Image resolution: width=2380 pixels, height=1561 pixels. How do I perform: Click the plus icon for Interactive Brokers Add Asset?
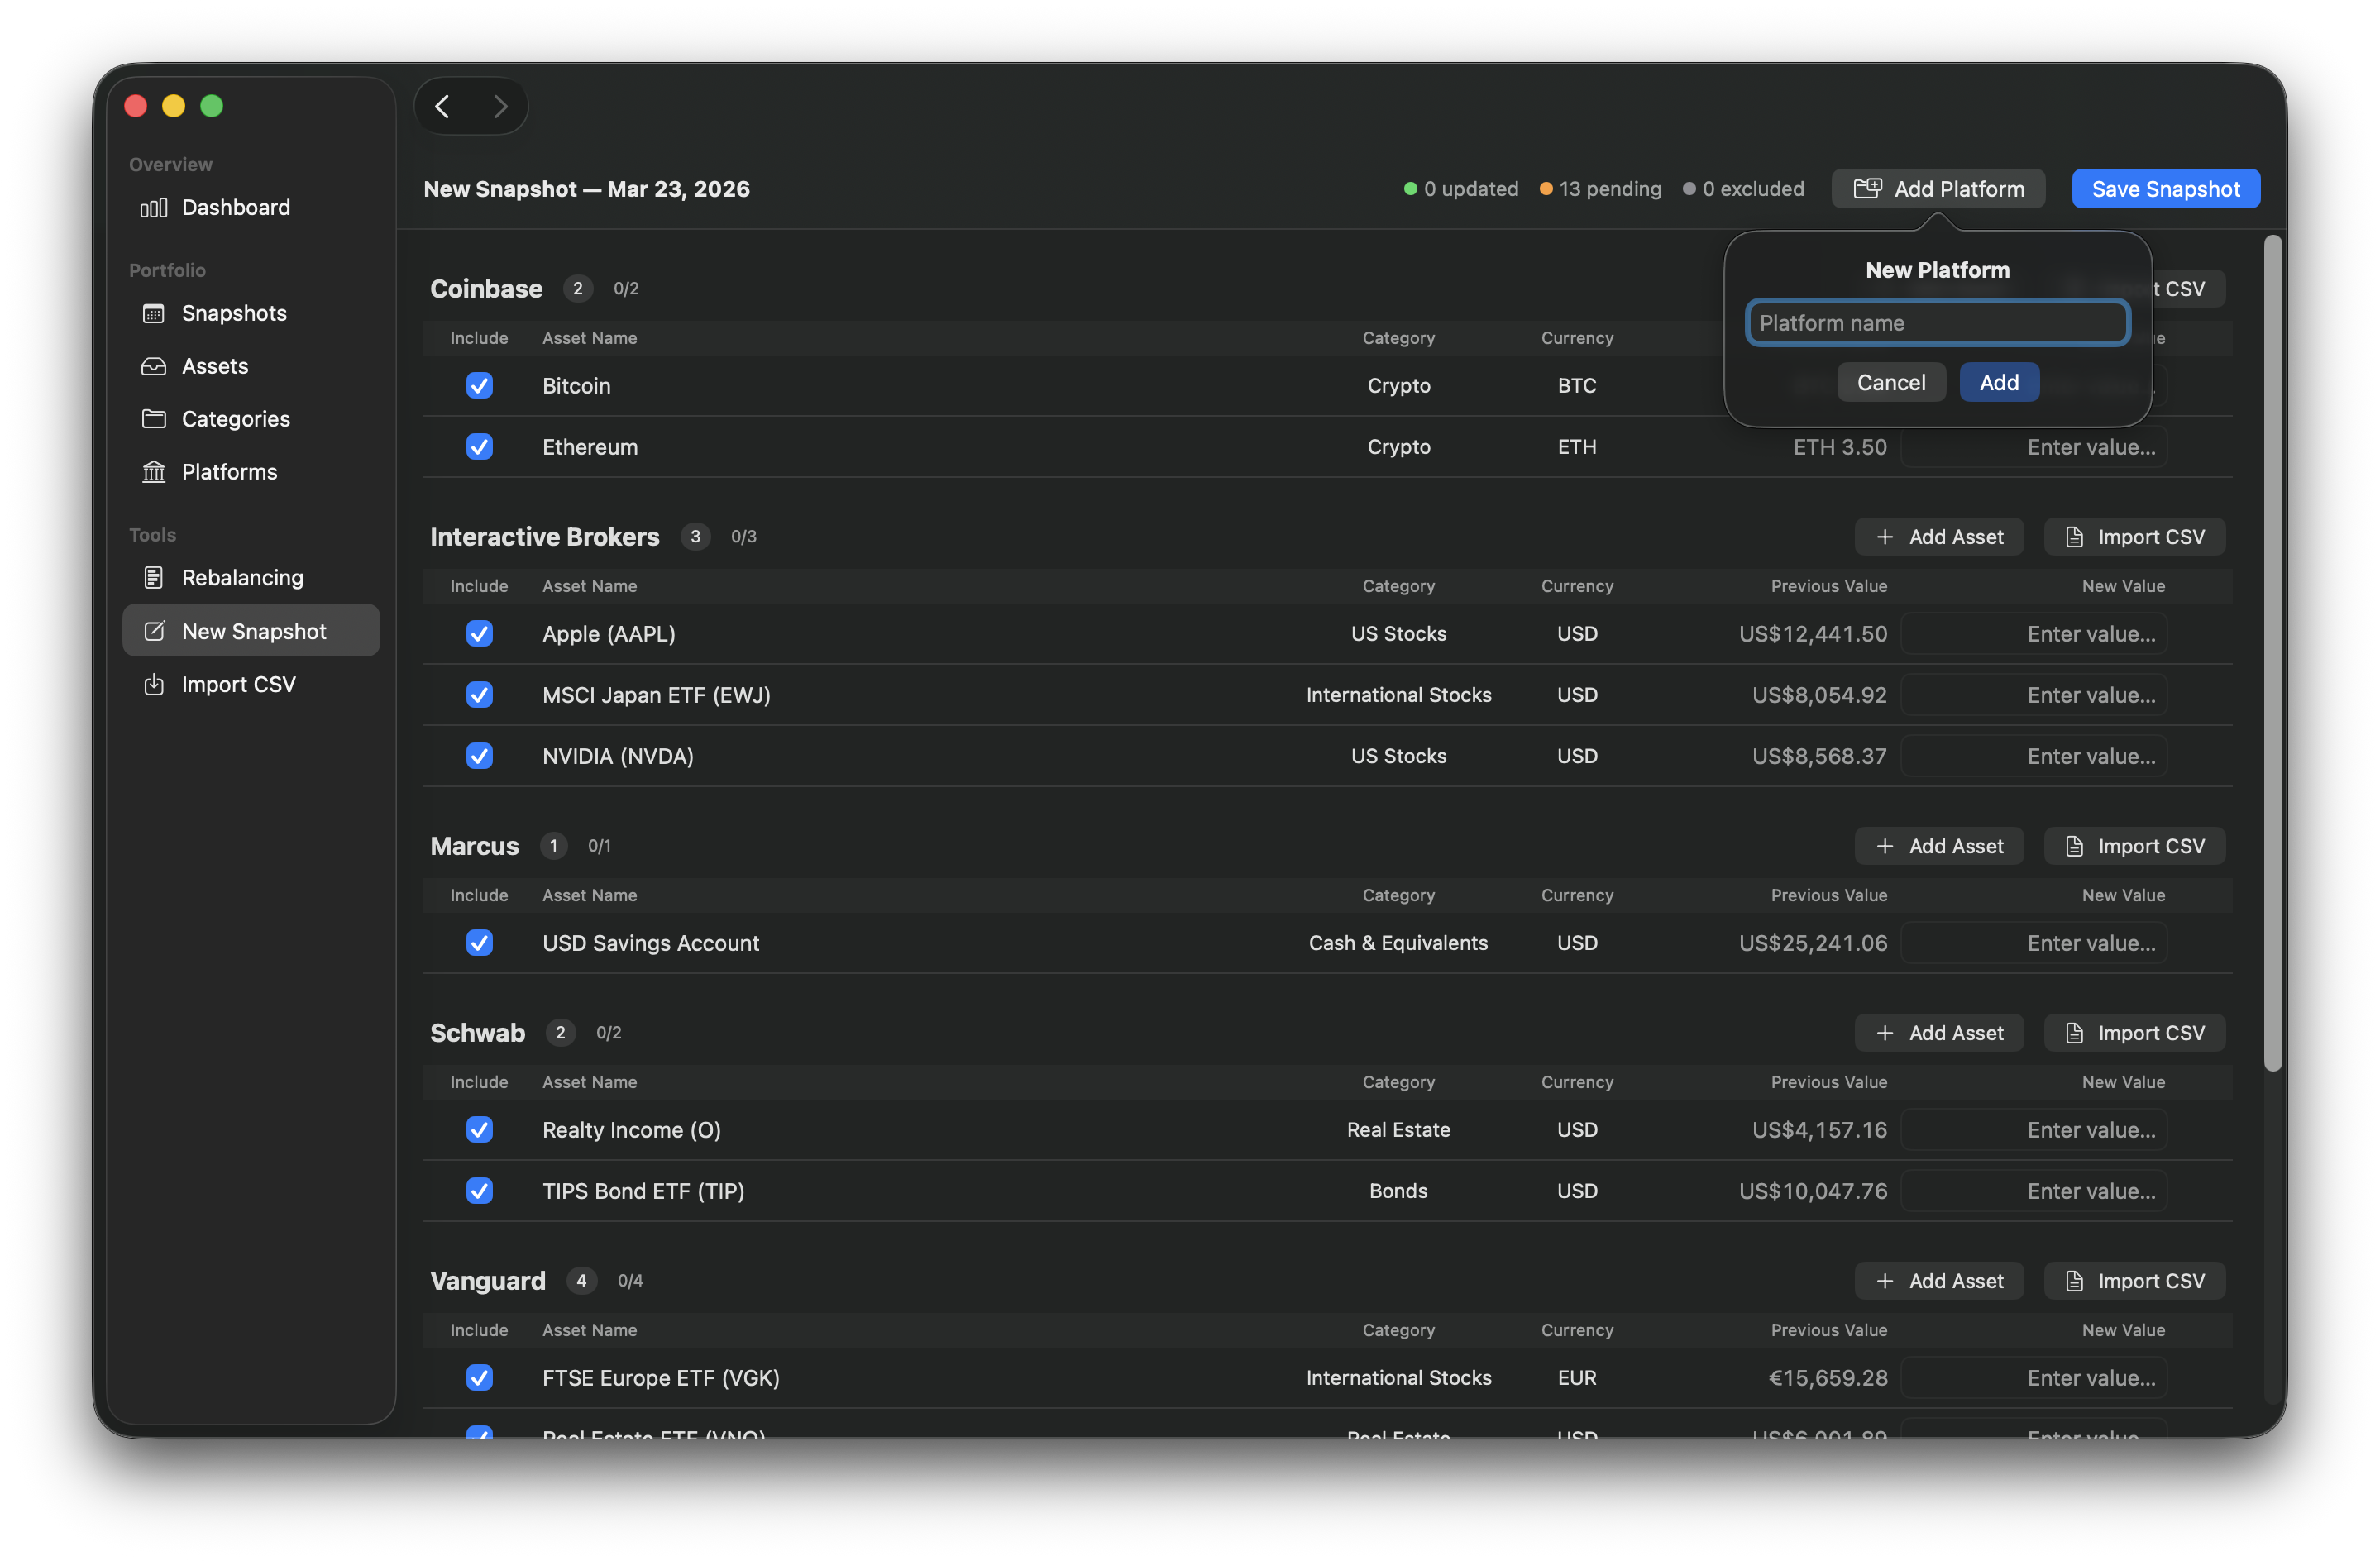(1885, 537)
